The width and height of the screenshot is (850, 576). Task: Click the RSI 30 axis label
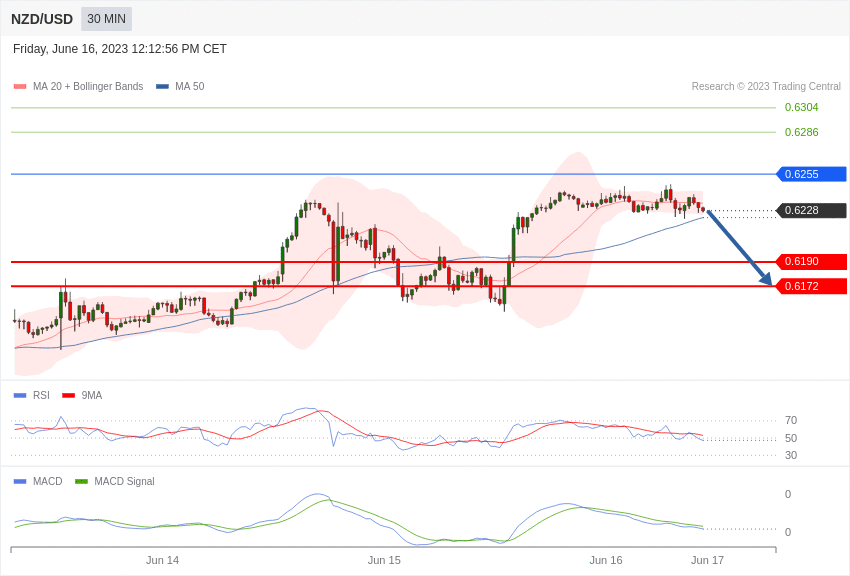point(791,455)
